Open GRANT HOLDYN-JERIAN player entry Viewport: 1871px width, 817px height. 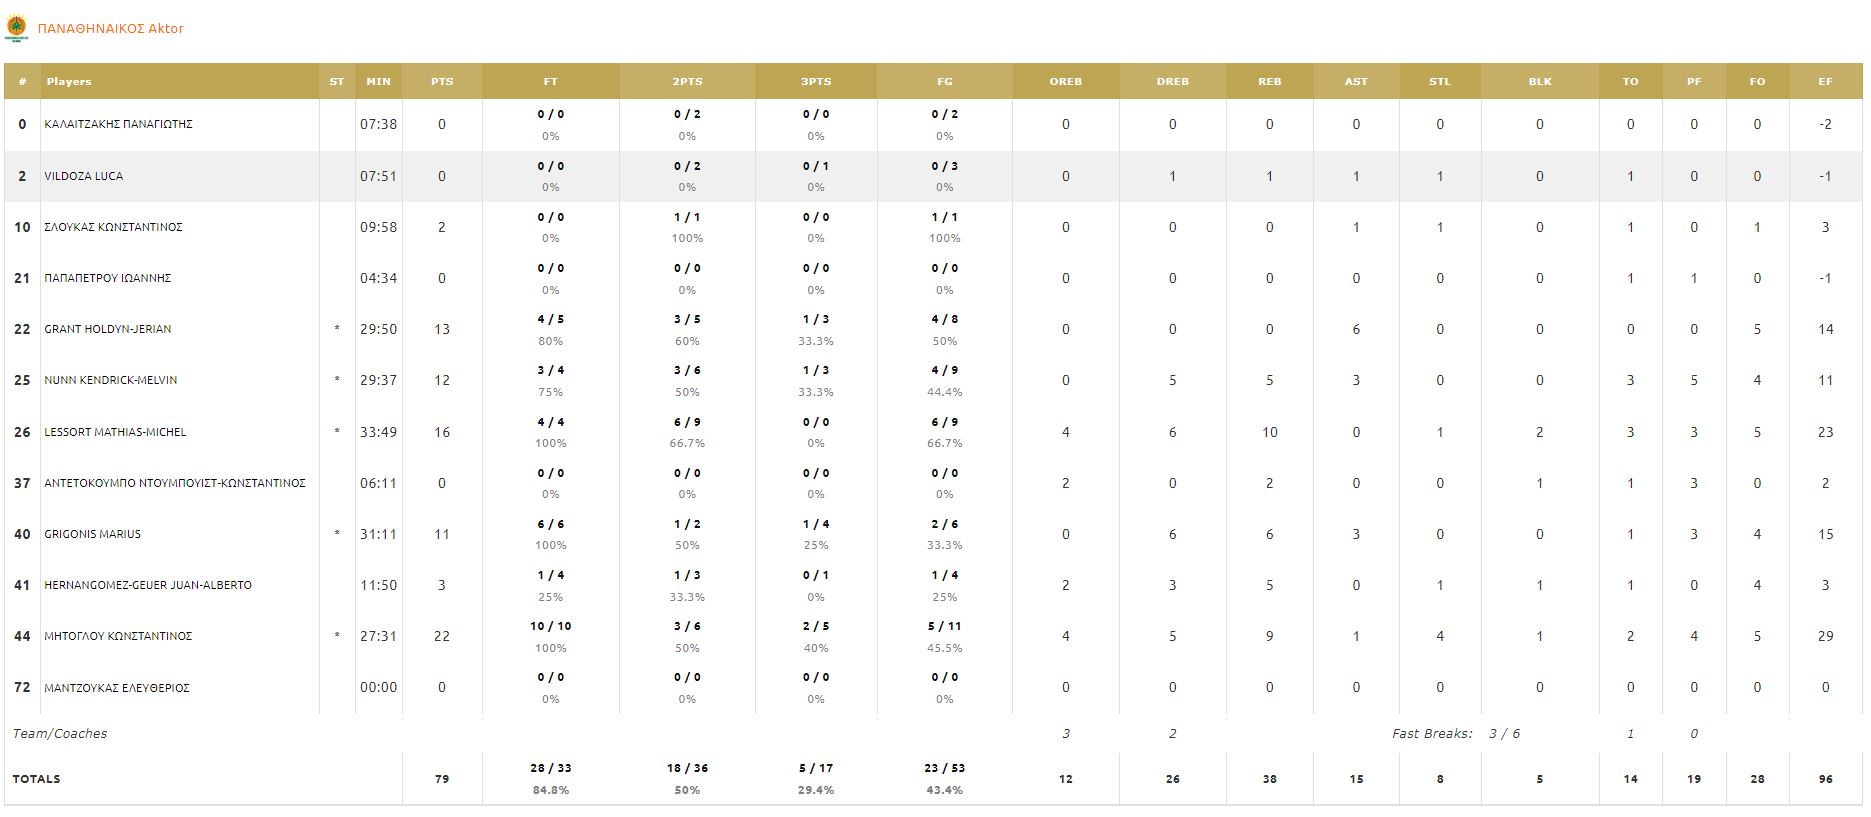click(108, 329)
